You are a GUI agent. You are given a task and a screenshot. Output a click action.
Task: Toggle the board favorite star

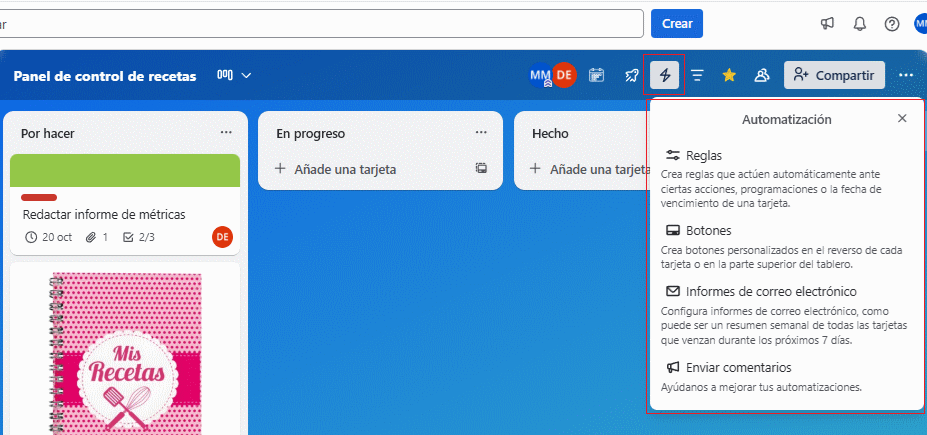(x=729, y=75)
